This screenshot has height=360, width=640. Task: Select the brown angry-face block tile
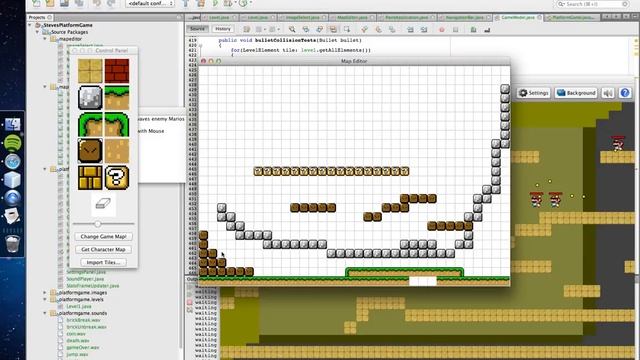[x=90, y=151]
